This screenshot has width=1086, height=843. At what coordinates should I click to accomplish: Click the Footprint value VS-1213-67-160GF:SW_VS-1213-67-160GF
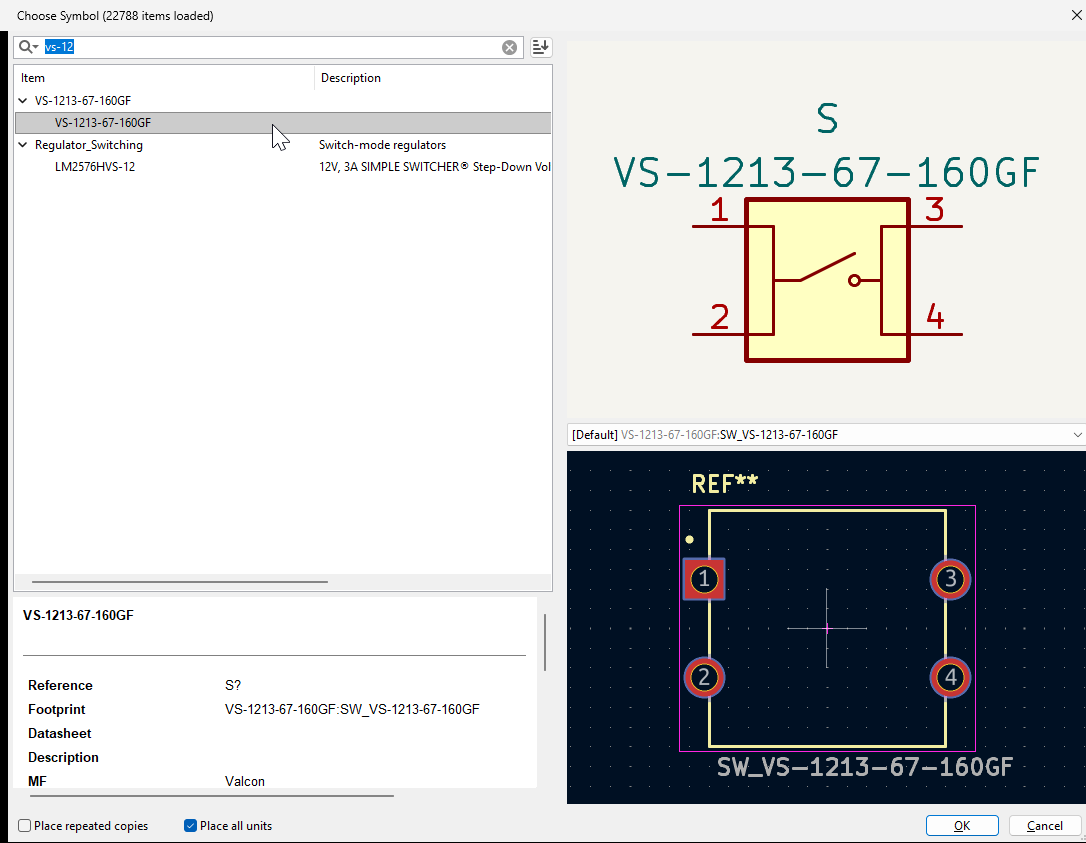(352, 709)
